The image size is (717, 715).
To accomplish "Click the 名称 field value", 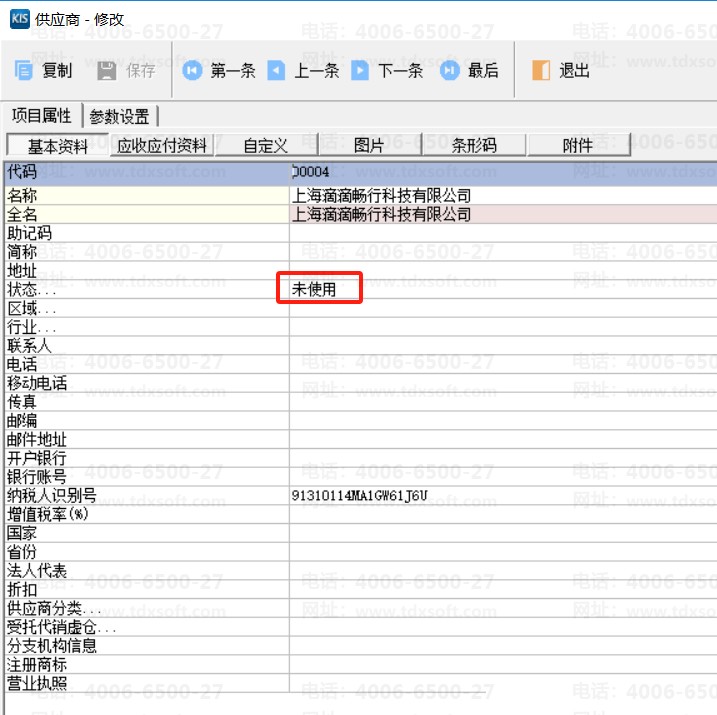I will pyautogui.click(x=500, y=196).
